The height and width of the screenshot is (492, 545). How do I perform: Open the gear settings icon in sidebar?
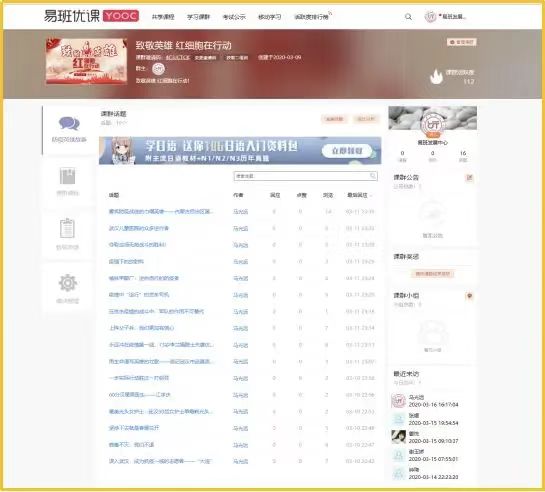click(67, 283)
